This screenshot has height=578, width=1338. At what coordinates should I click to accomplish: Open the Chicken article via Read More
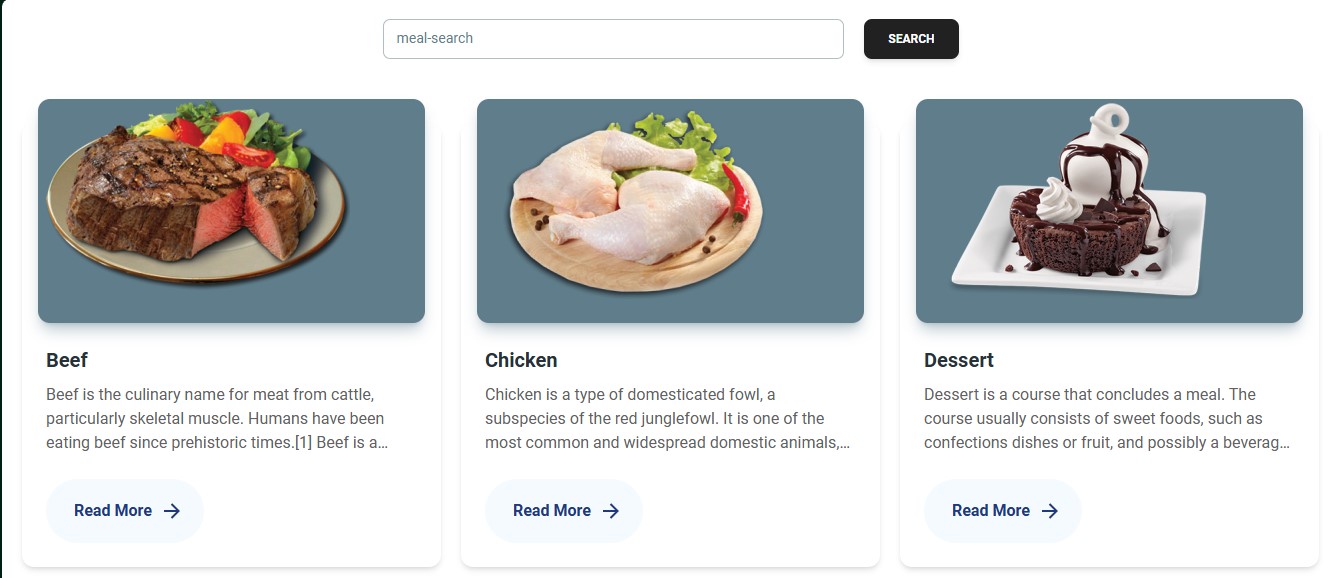point(552,510)
